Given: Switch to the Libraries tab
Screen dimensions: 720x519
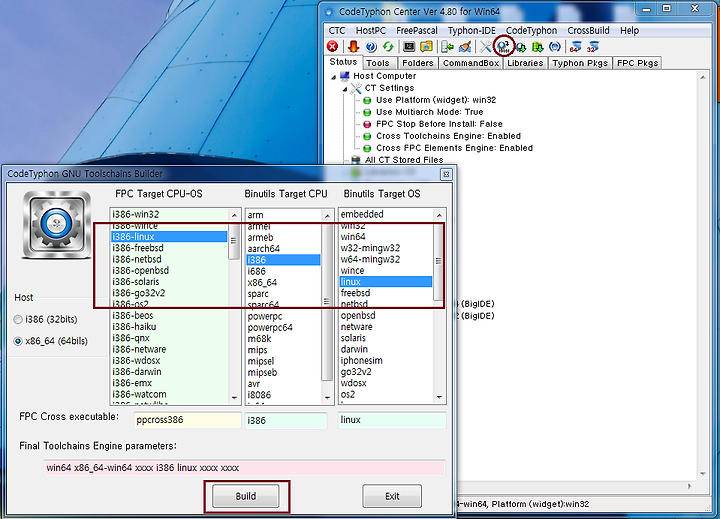Looking at the screenshot, I should [x=525, y=63].
